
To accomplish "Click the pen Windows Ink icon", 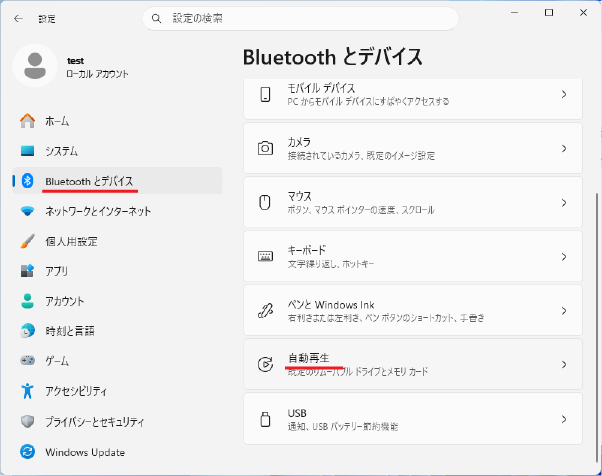I will [x=265, y=310].
